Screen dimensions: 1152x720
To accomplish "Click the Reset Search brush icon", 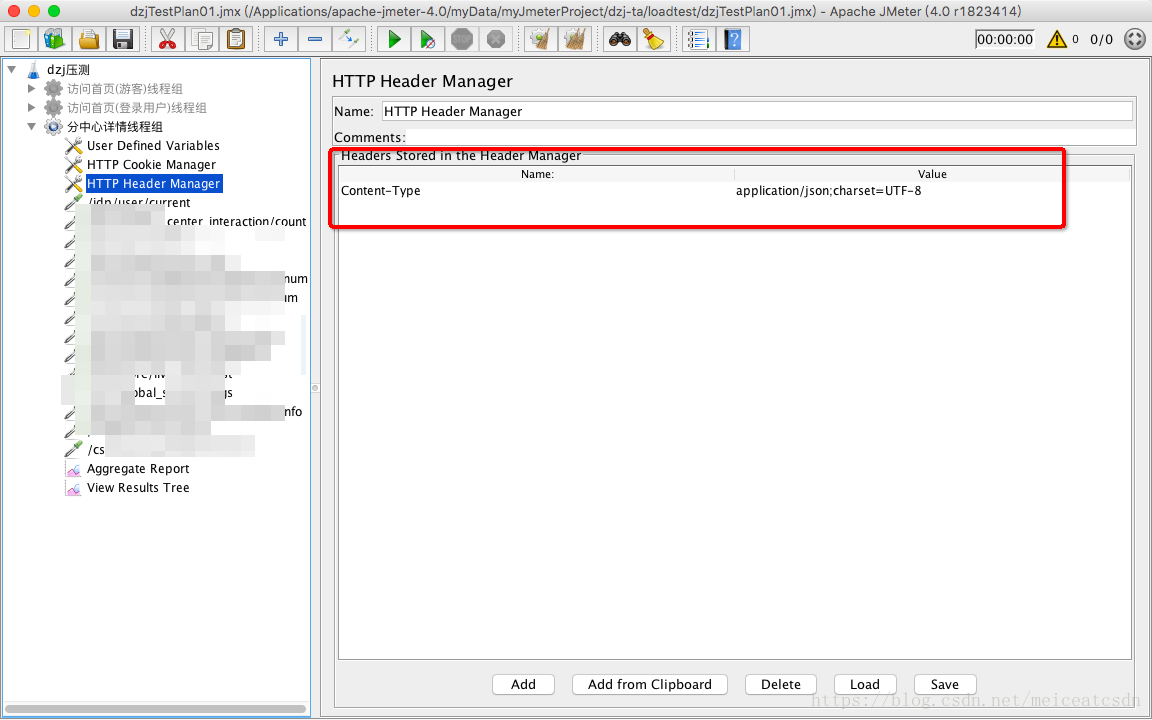I will pos(653,39).
